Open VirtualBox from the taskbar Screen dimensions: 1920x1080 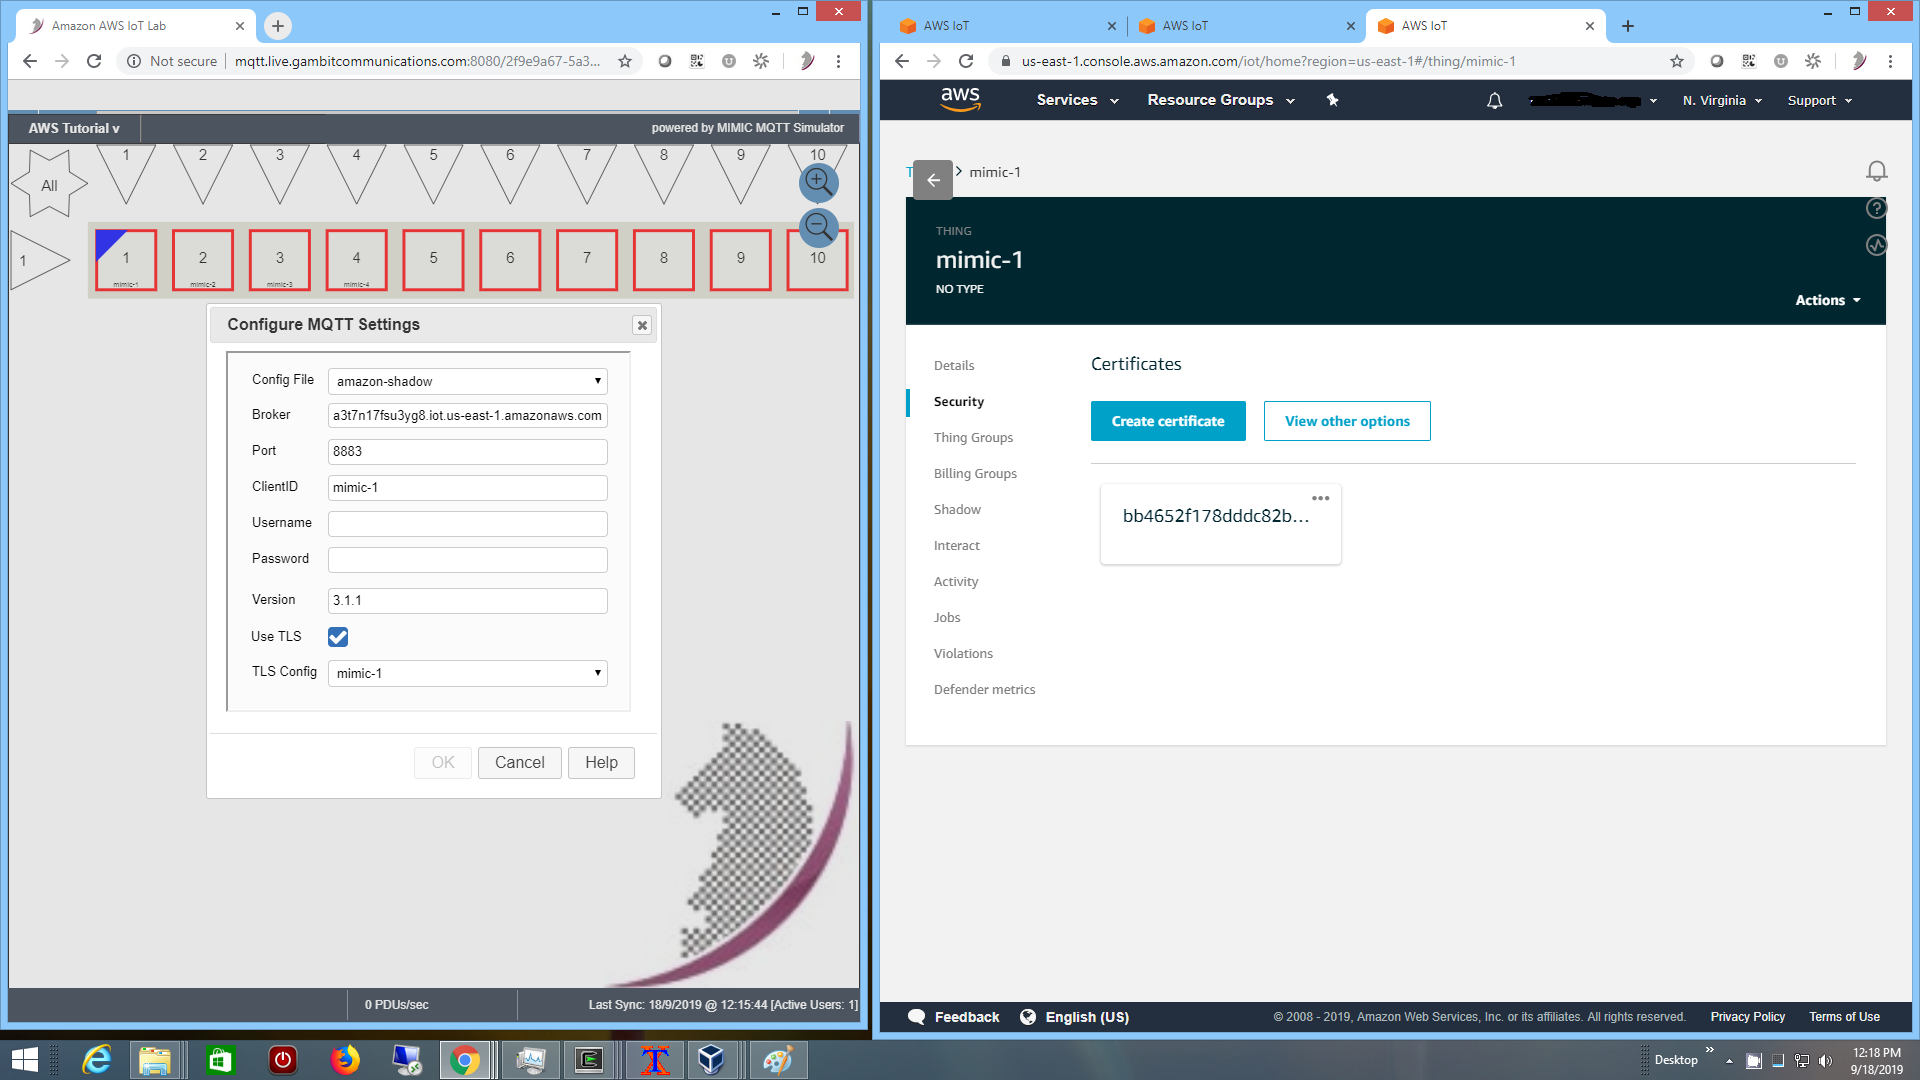pos(711,1059)
